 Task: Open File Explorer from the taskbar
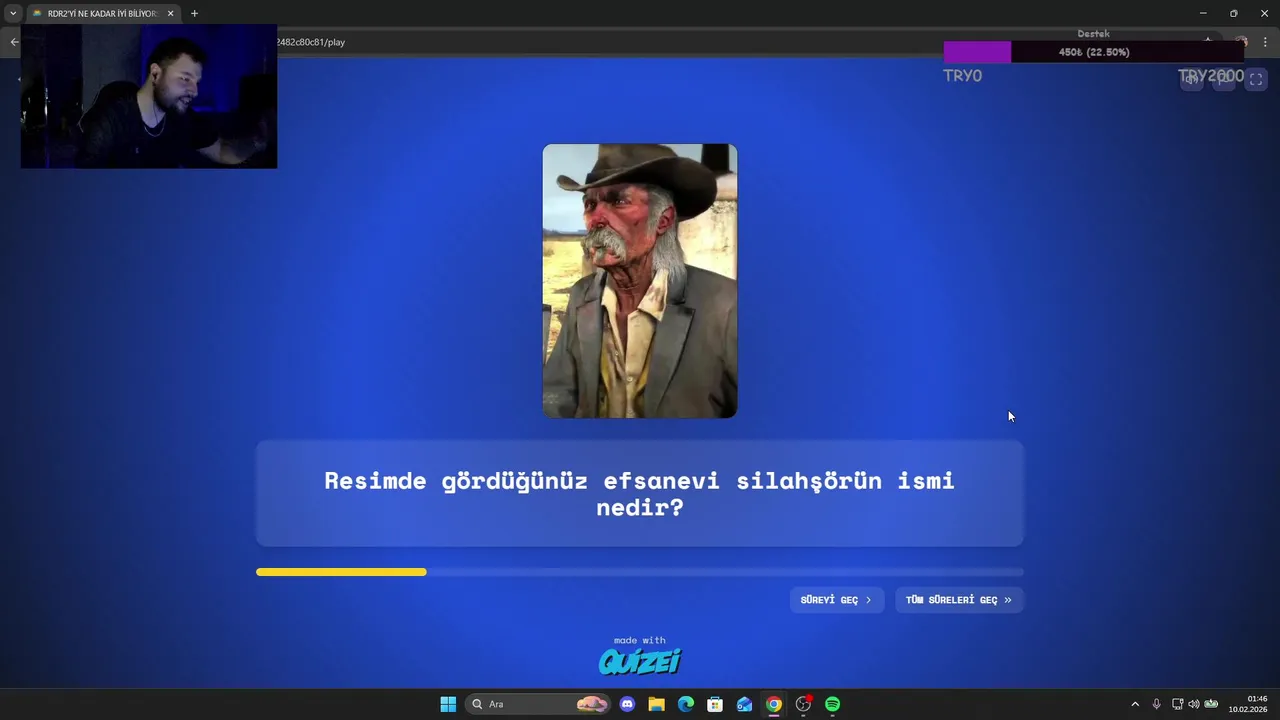coord(656,704)
